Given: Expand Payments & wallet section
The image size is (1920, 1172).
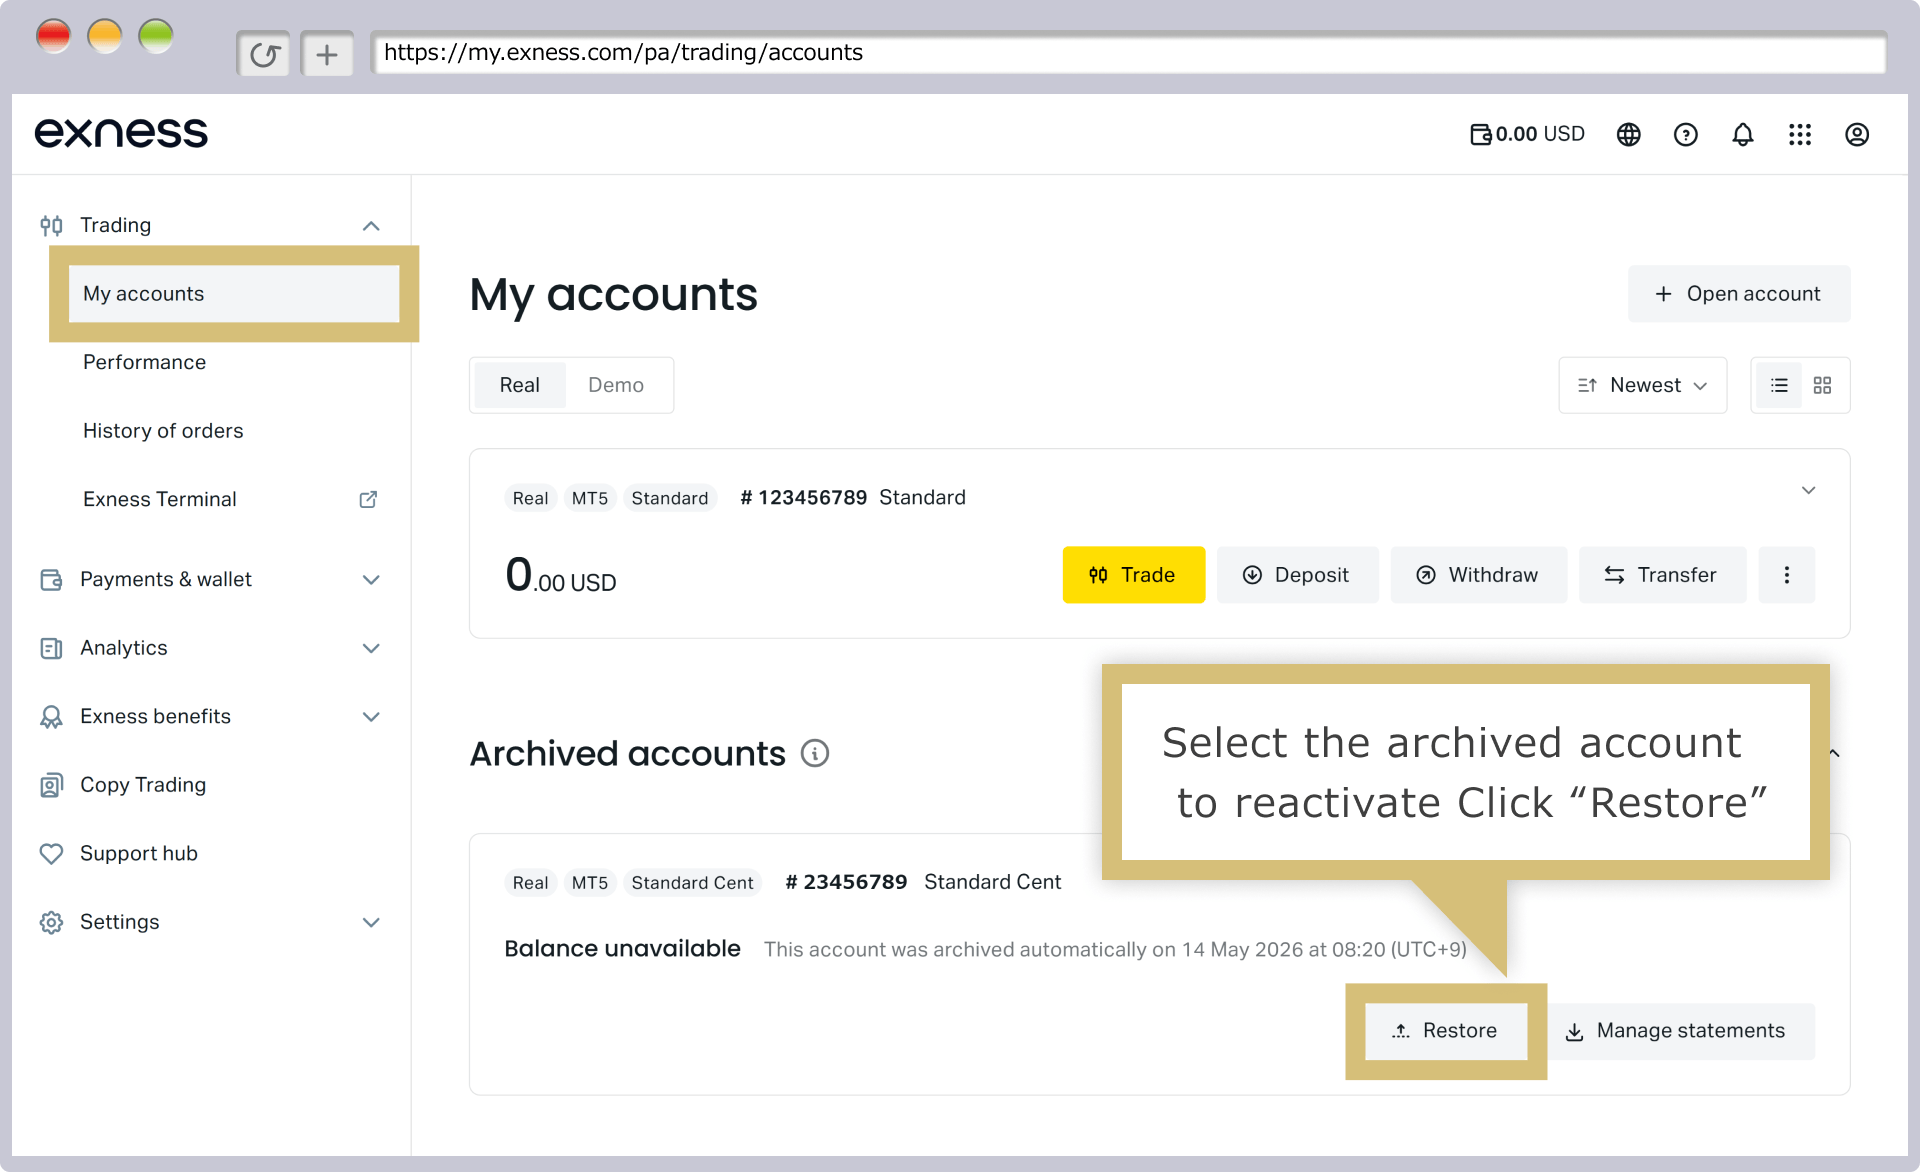Looking at the screenshot, I should pos(371,580).
